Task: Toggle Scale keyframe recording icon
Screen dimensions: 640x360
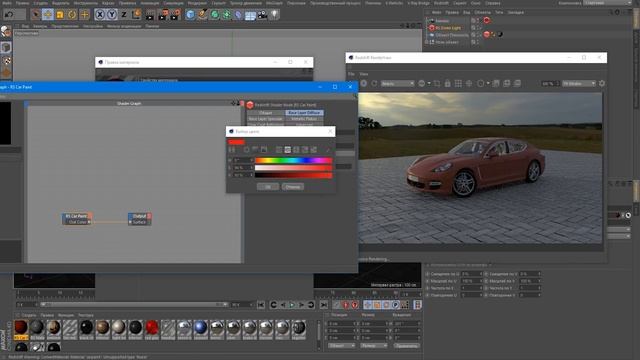Action: pos(377,305)
